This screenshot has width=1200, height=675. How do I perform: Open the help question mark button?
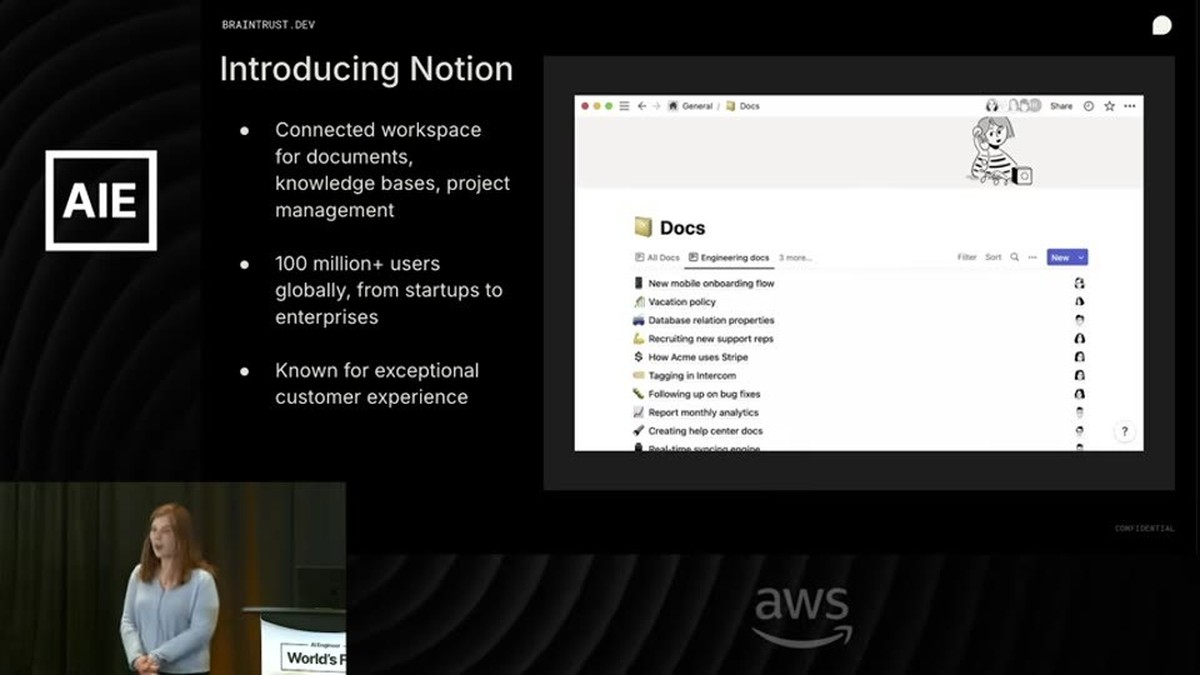point(1124,431)
